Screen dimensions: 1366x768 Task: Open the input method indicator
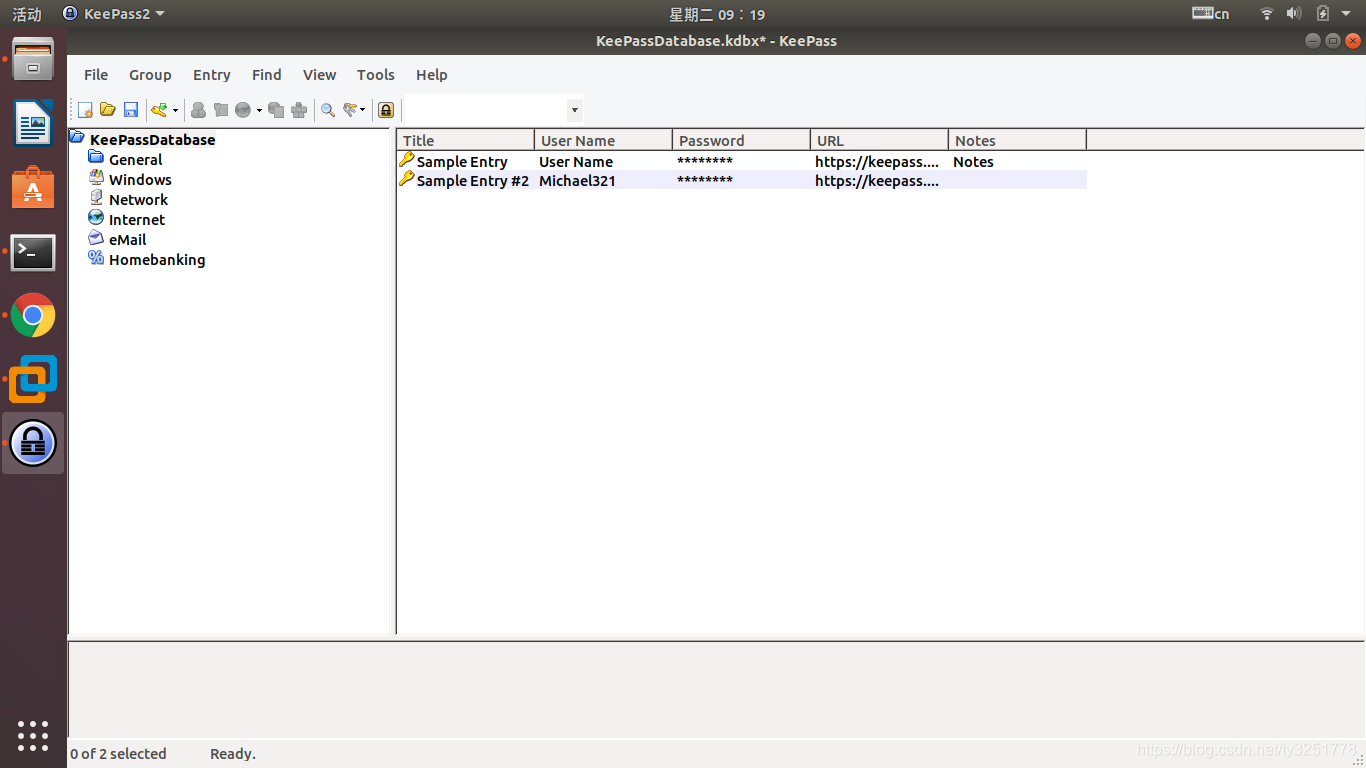[1211, 14]
